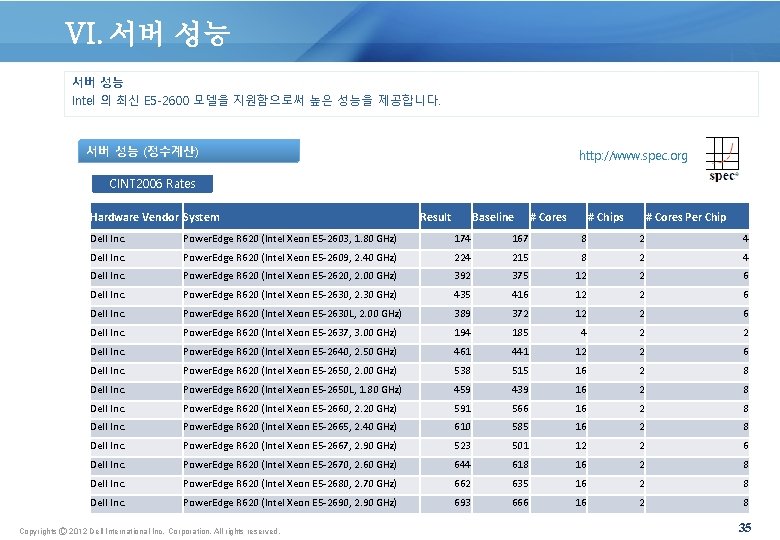Click the Result value 610
Image resolution: width=780 pixels, height=540 pixels.
pos(462,427)
